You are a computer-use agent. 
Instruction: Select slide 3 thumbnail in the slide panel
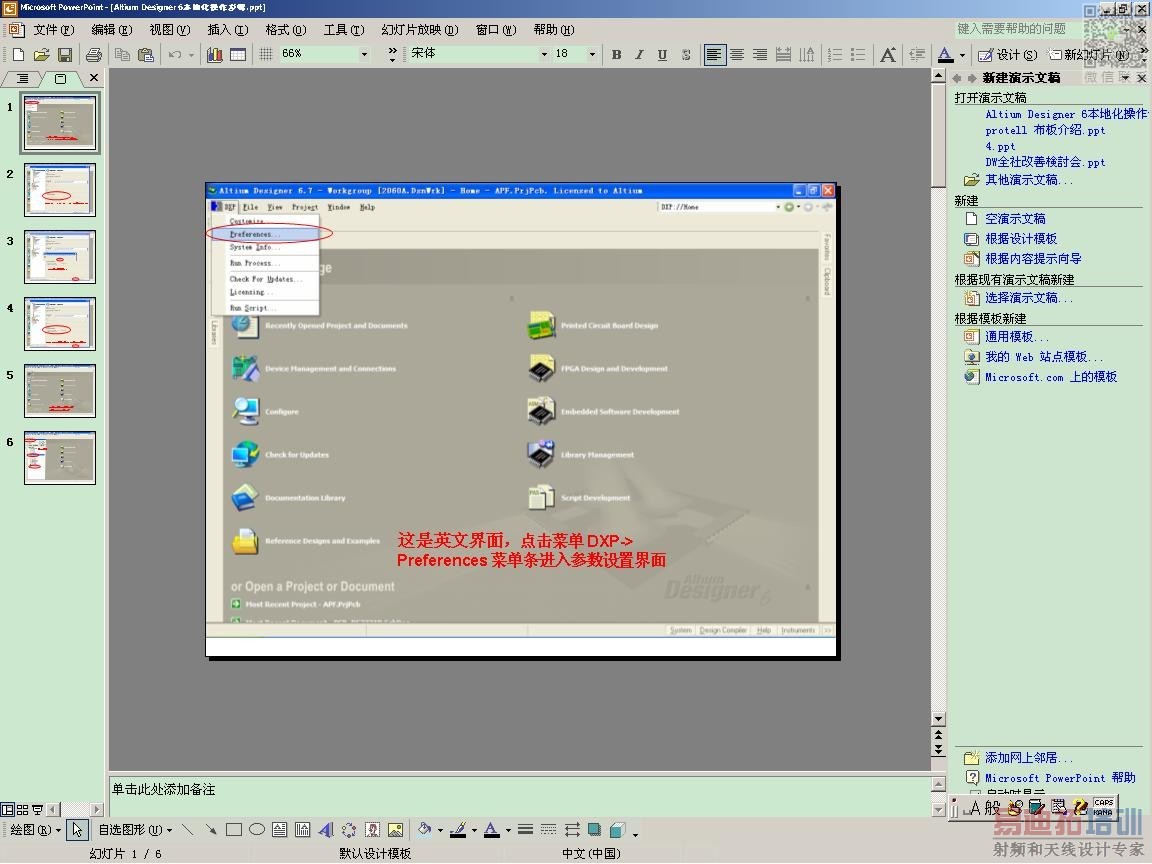pos(60,257)
